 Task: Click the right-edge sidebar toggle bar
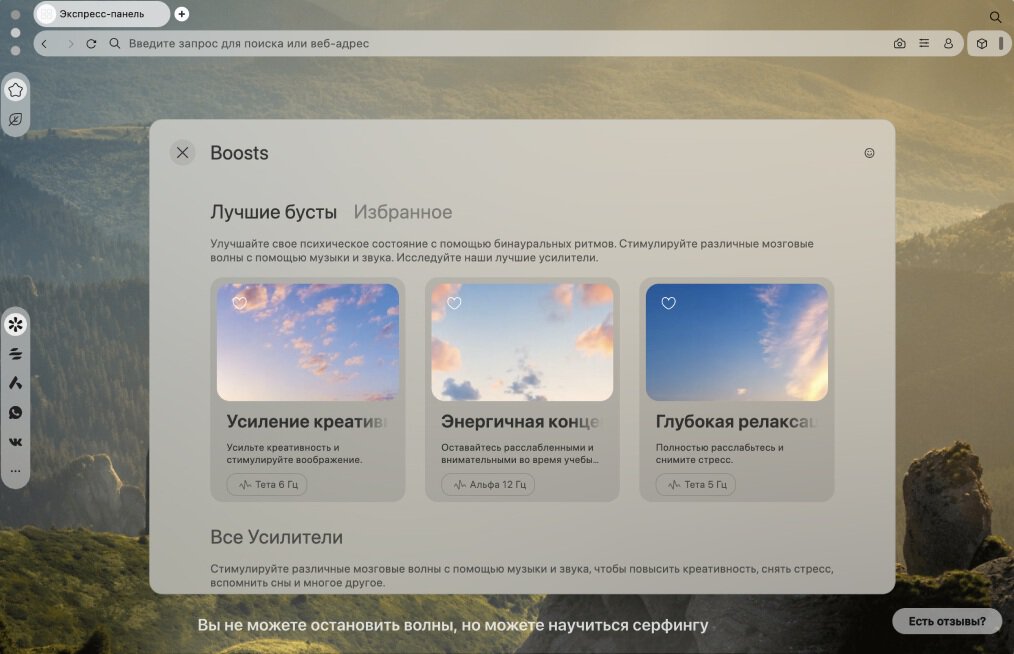(1001, 43)
